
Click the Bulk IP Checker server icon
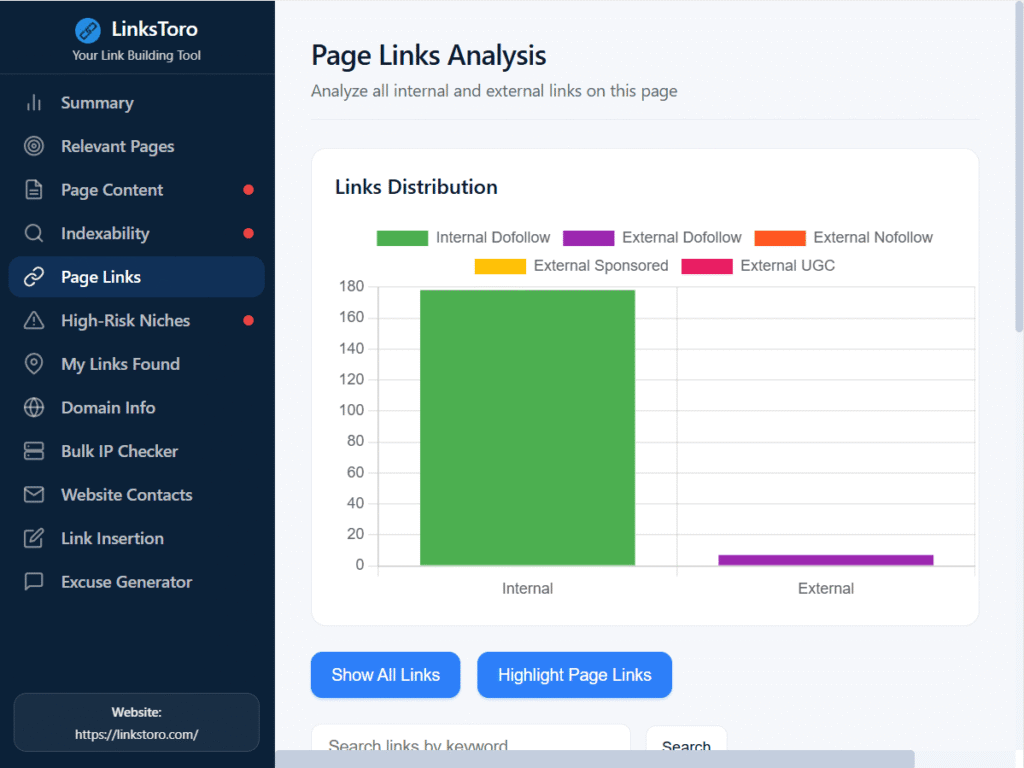(34, 451)
